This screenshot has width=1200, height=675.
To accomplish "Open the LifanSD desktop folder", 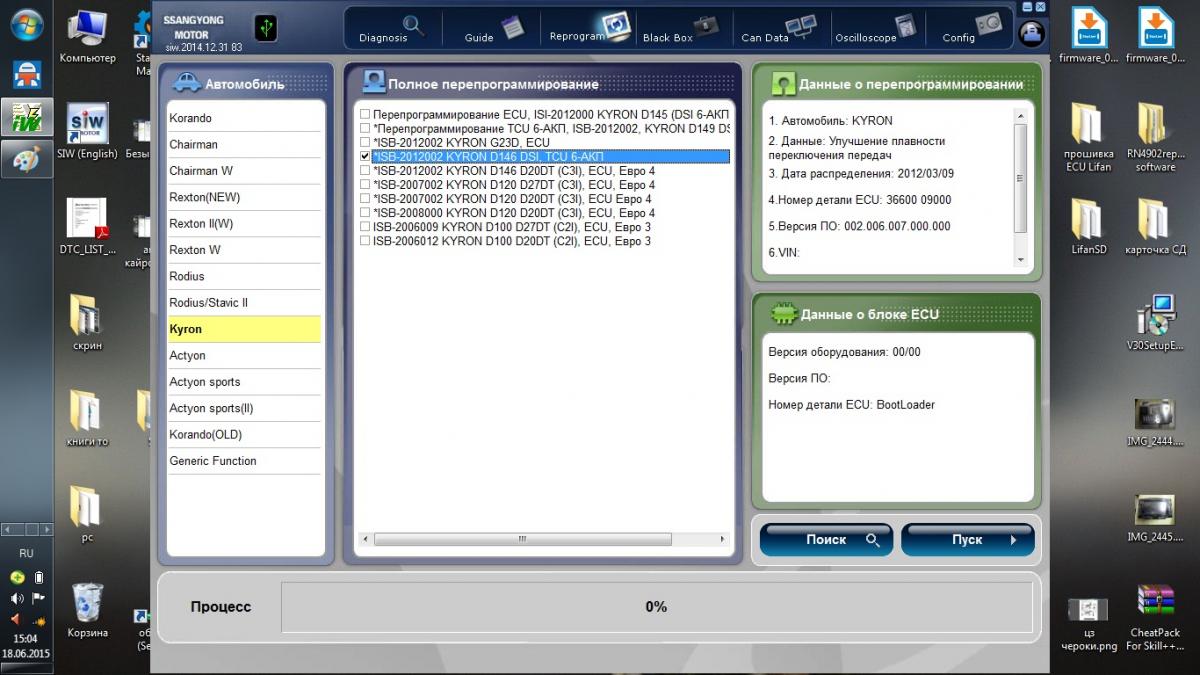I will click(1088, 226).
